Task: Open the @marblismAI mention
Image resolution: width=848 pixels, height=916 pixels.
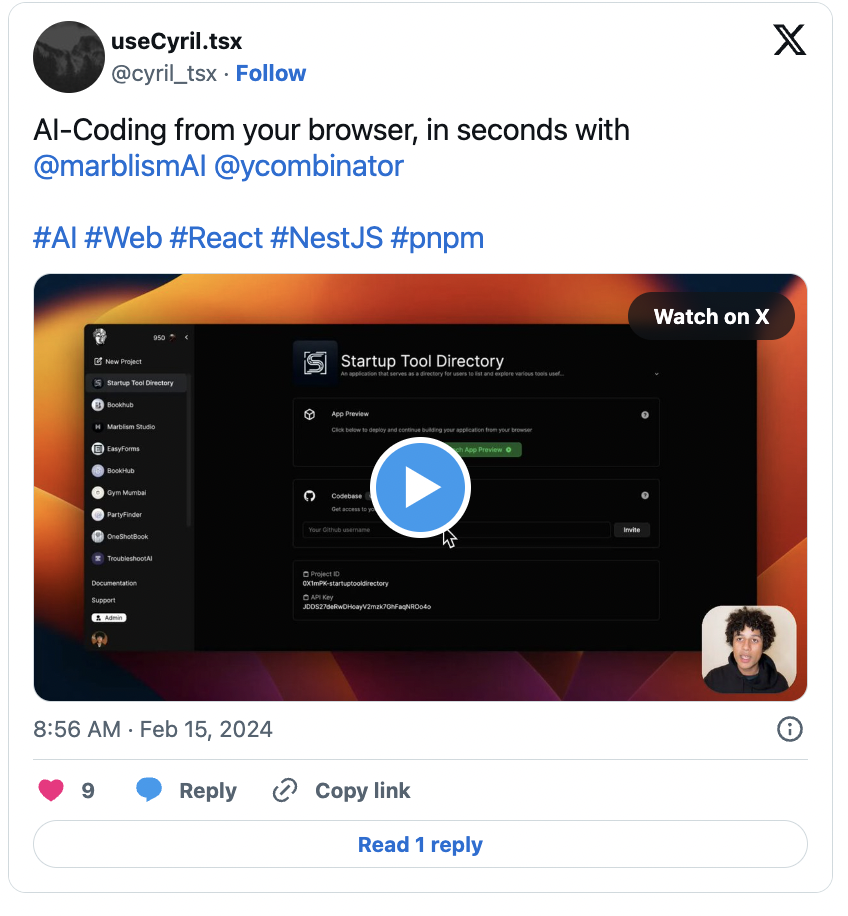Action: 120,166
